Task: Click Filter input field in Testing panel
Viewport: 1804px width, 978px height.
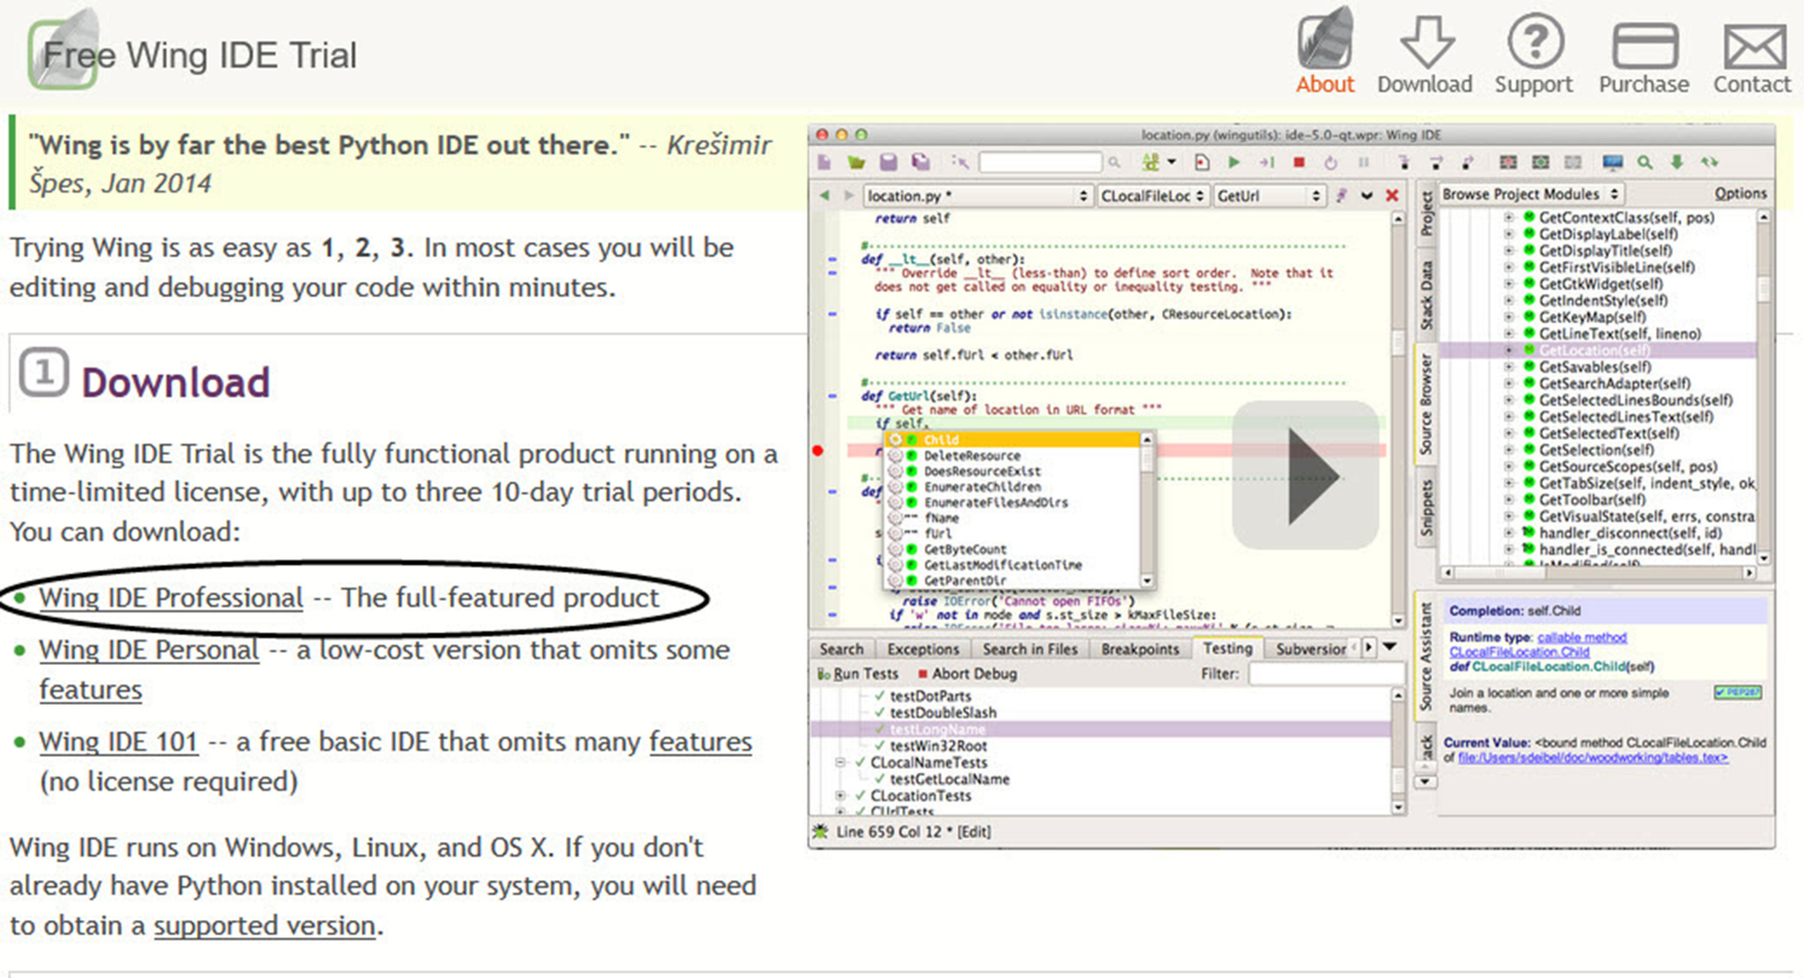Action: (1325, 674)
